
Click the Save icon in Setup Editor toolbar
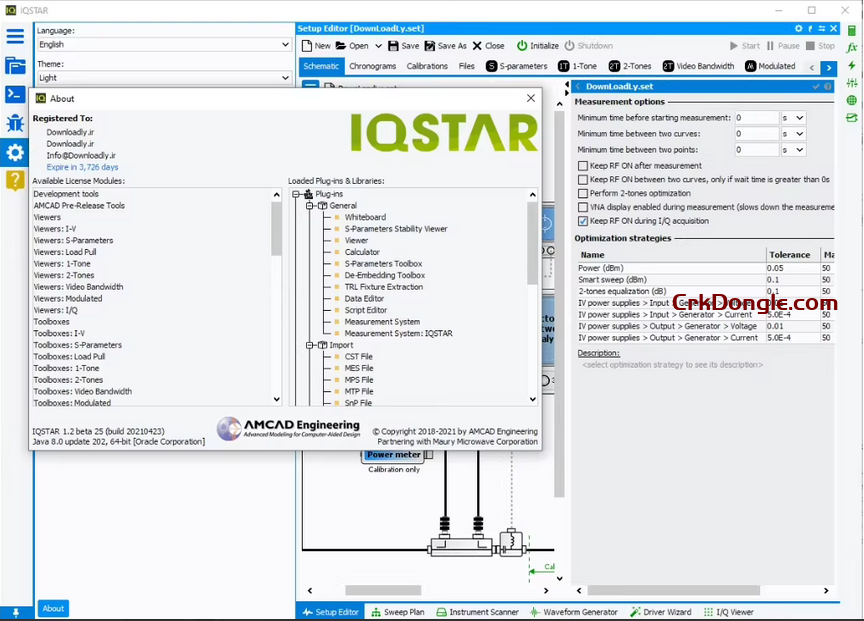[x=395, y=46]
